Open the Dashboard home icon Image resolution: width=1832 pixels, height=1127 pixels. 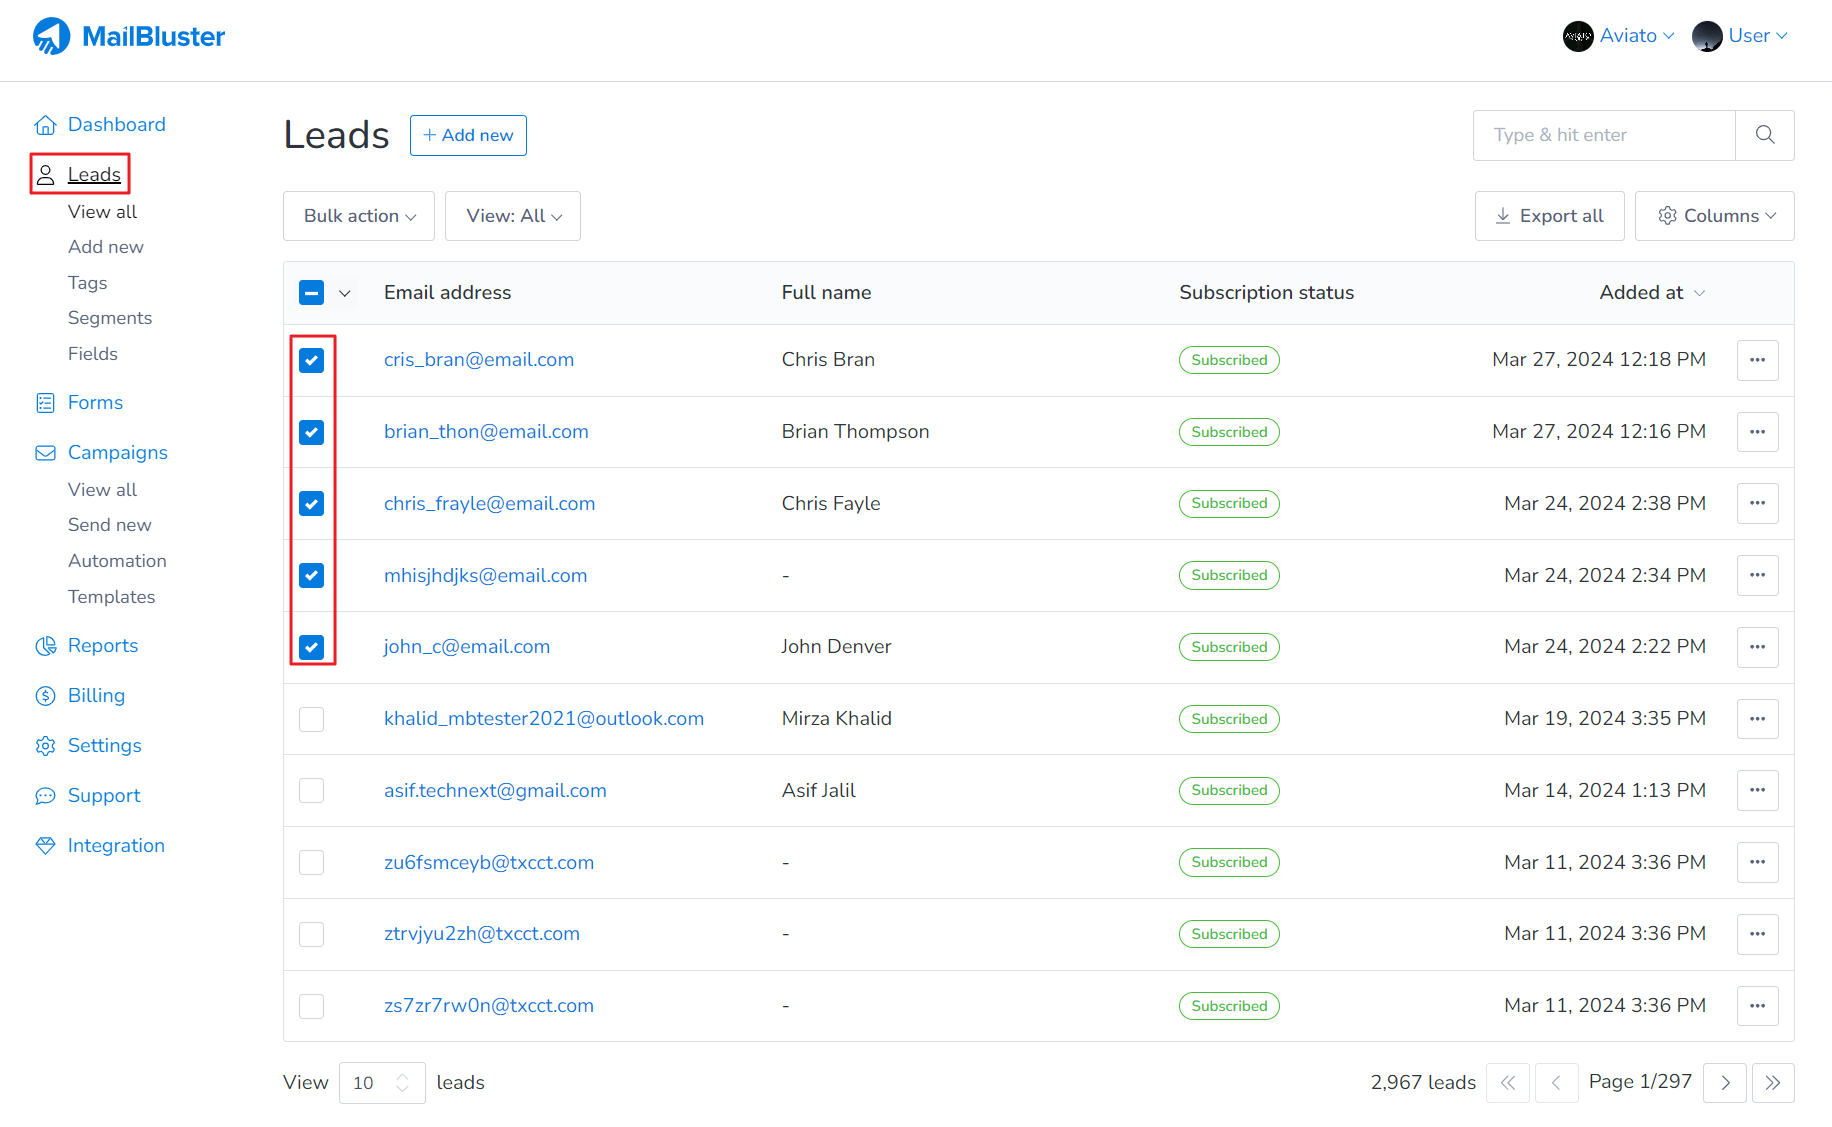tap(45, 125)
